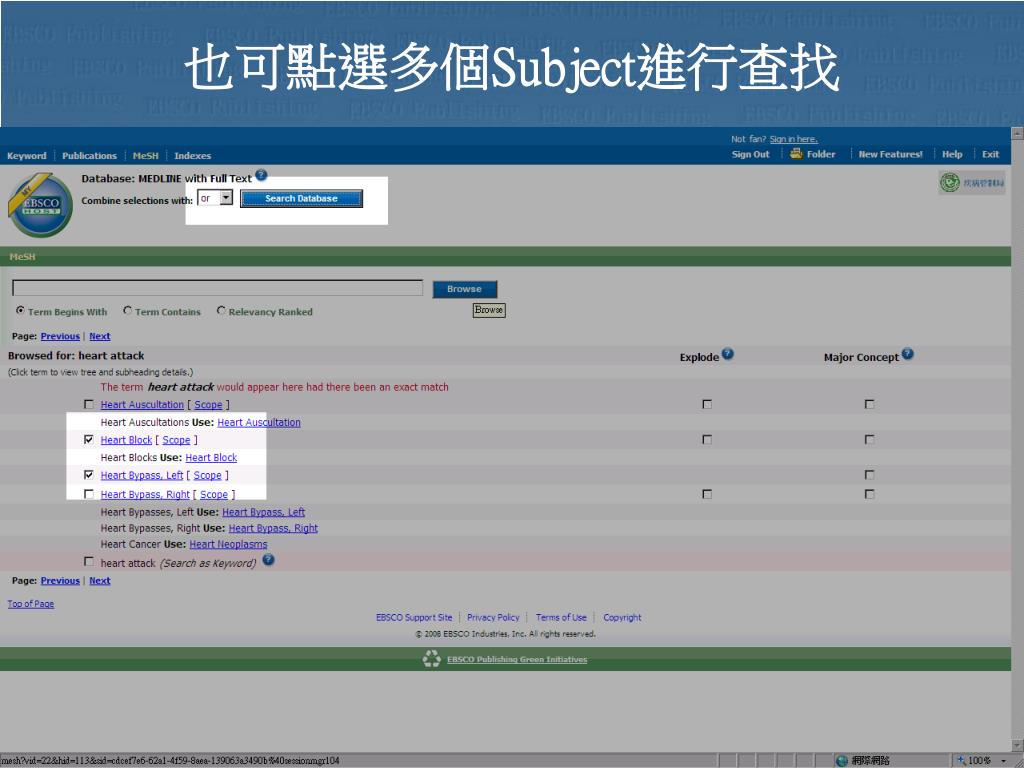This screenshot has width=1024, height=768.
Task: Enable Explode for Heart Auscultation
Action: coord(707,404)
